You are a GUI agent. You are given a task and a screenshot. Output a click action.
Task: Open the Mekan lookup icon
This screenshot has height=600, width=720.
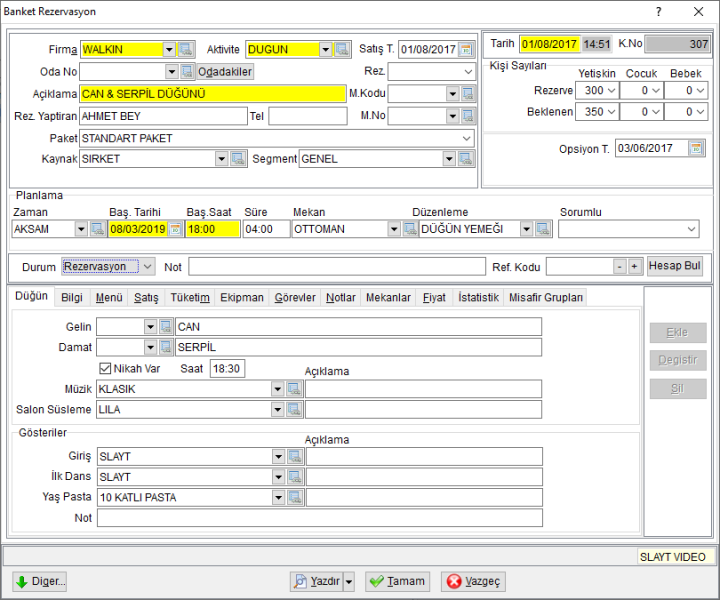410,229
